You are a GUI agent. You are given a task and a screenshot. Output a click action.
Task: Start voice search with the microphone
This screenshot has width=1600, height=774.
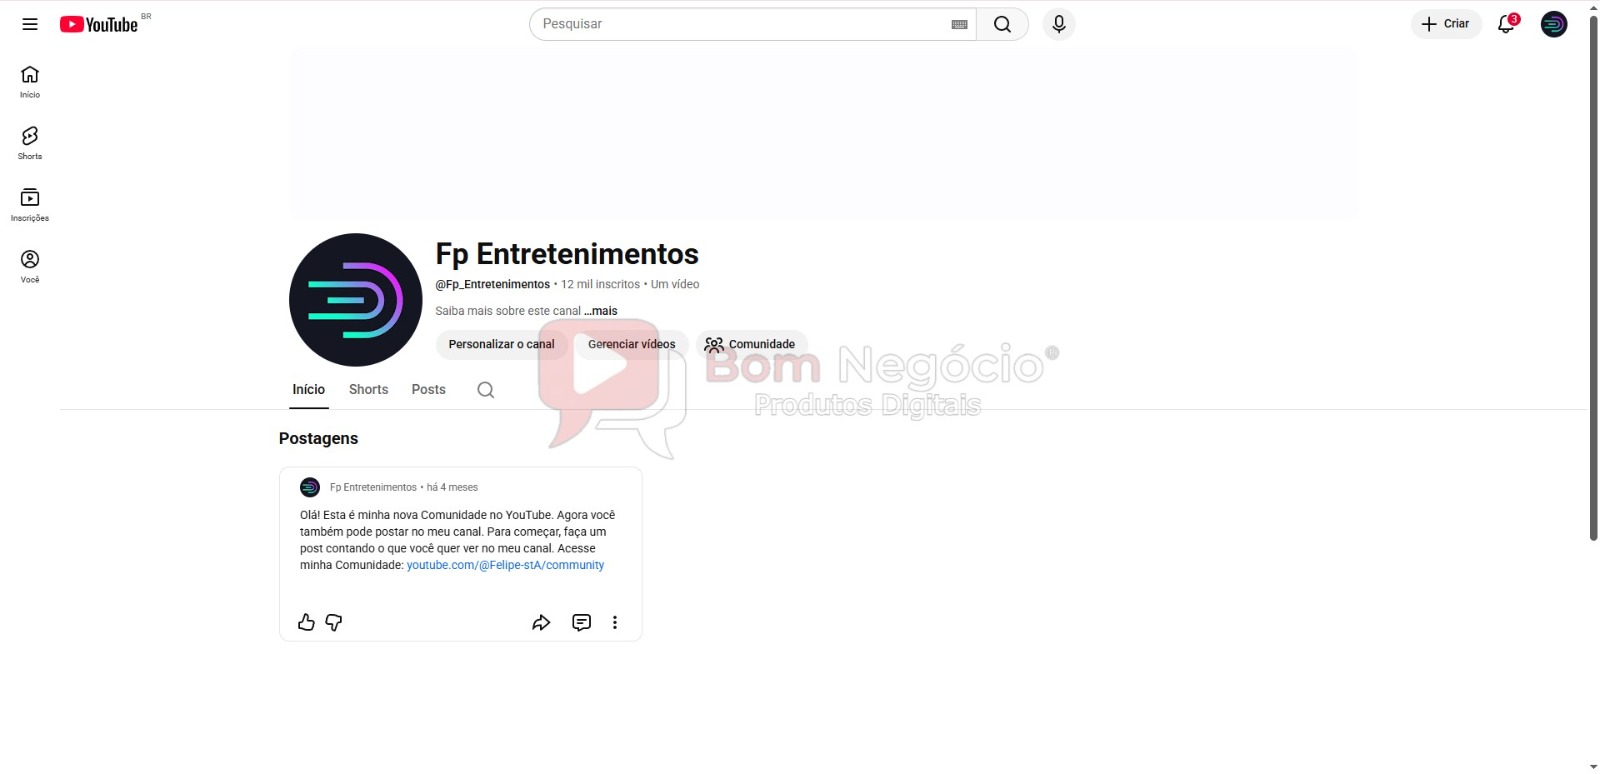tap(1059, 24)
